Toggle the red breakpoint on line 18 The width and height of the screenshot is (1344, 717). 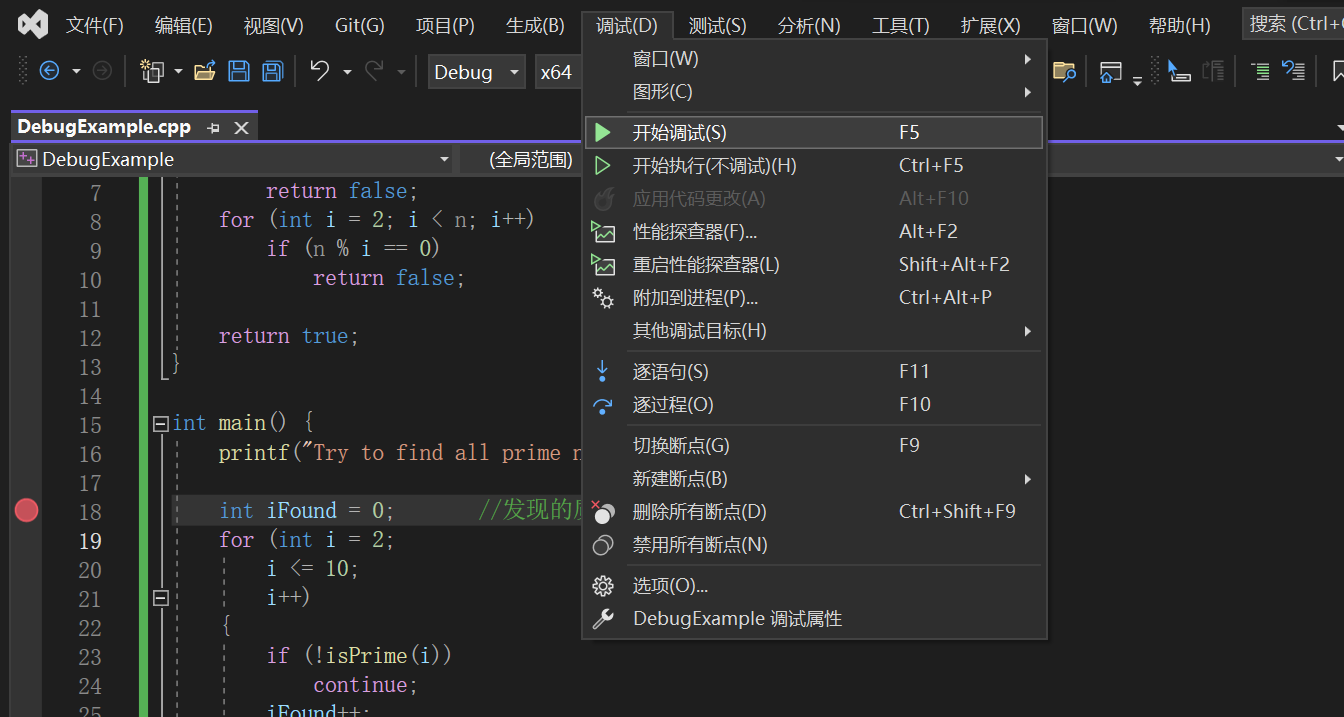[26, 511]
